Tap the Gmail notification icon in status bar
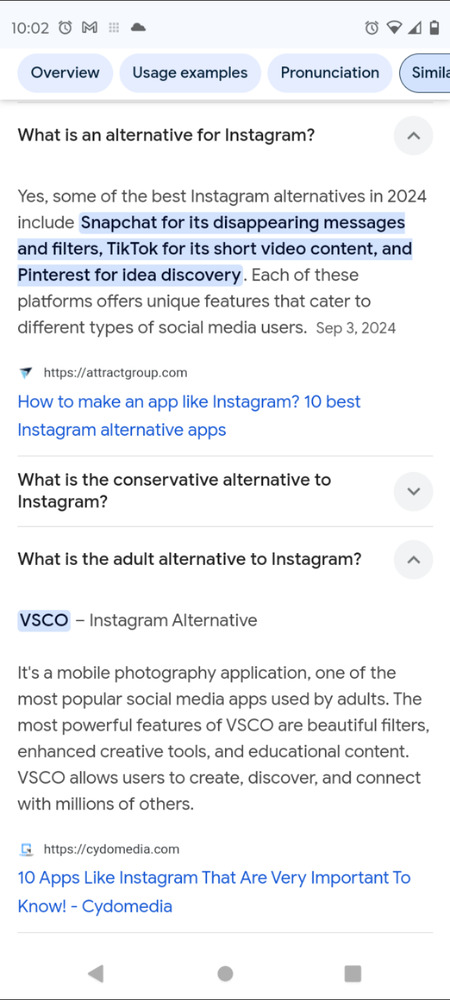This screenshot has height=1000, width=450. pos(90,27)
